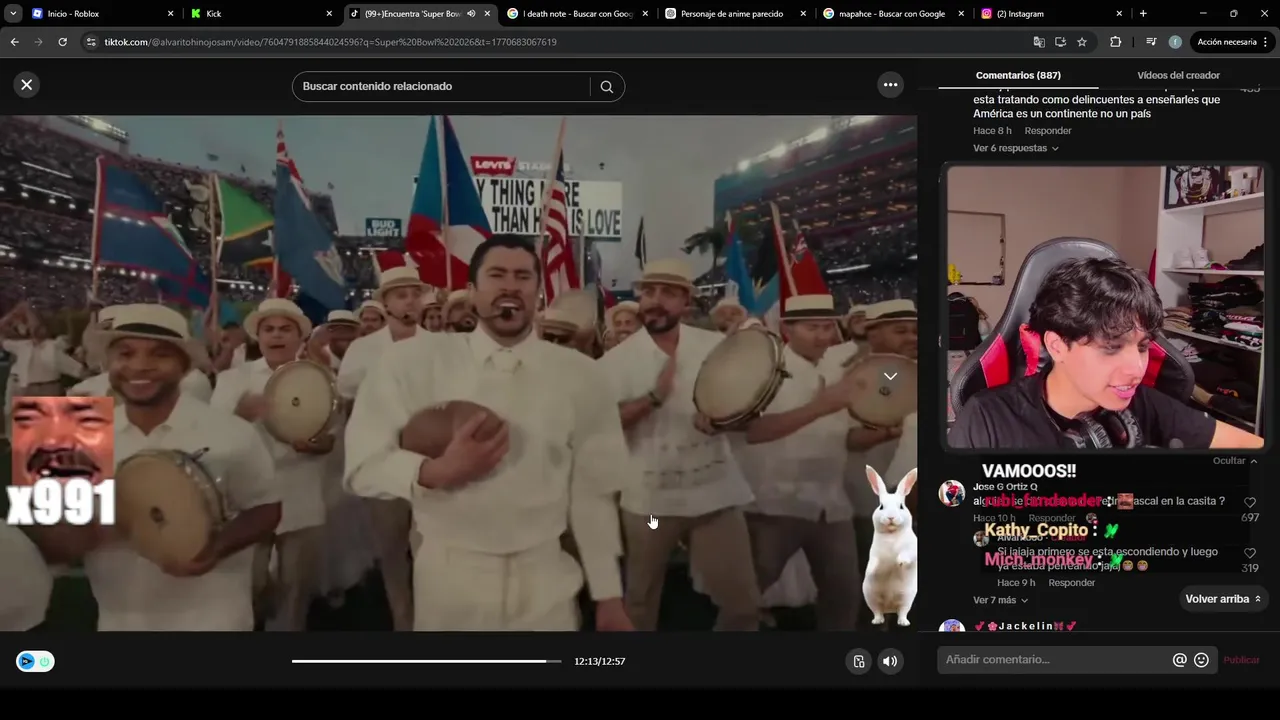Click the time display 12:13/12:57
Viewport: 1280px width, 720px height.
(600, 661)
